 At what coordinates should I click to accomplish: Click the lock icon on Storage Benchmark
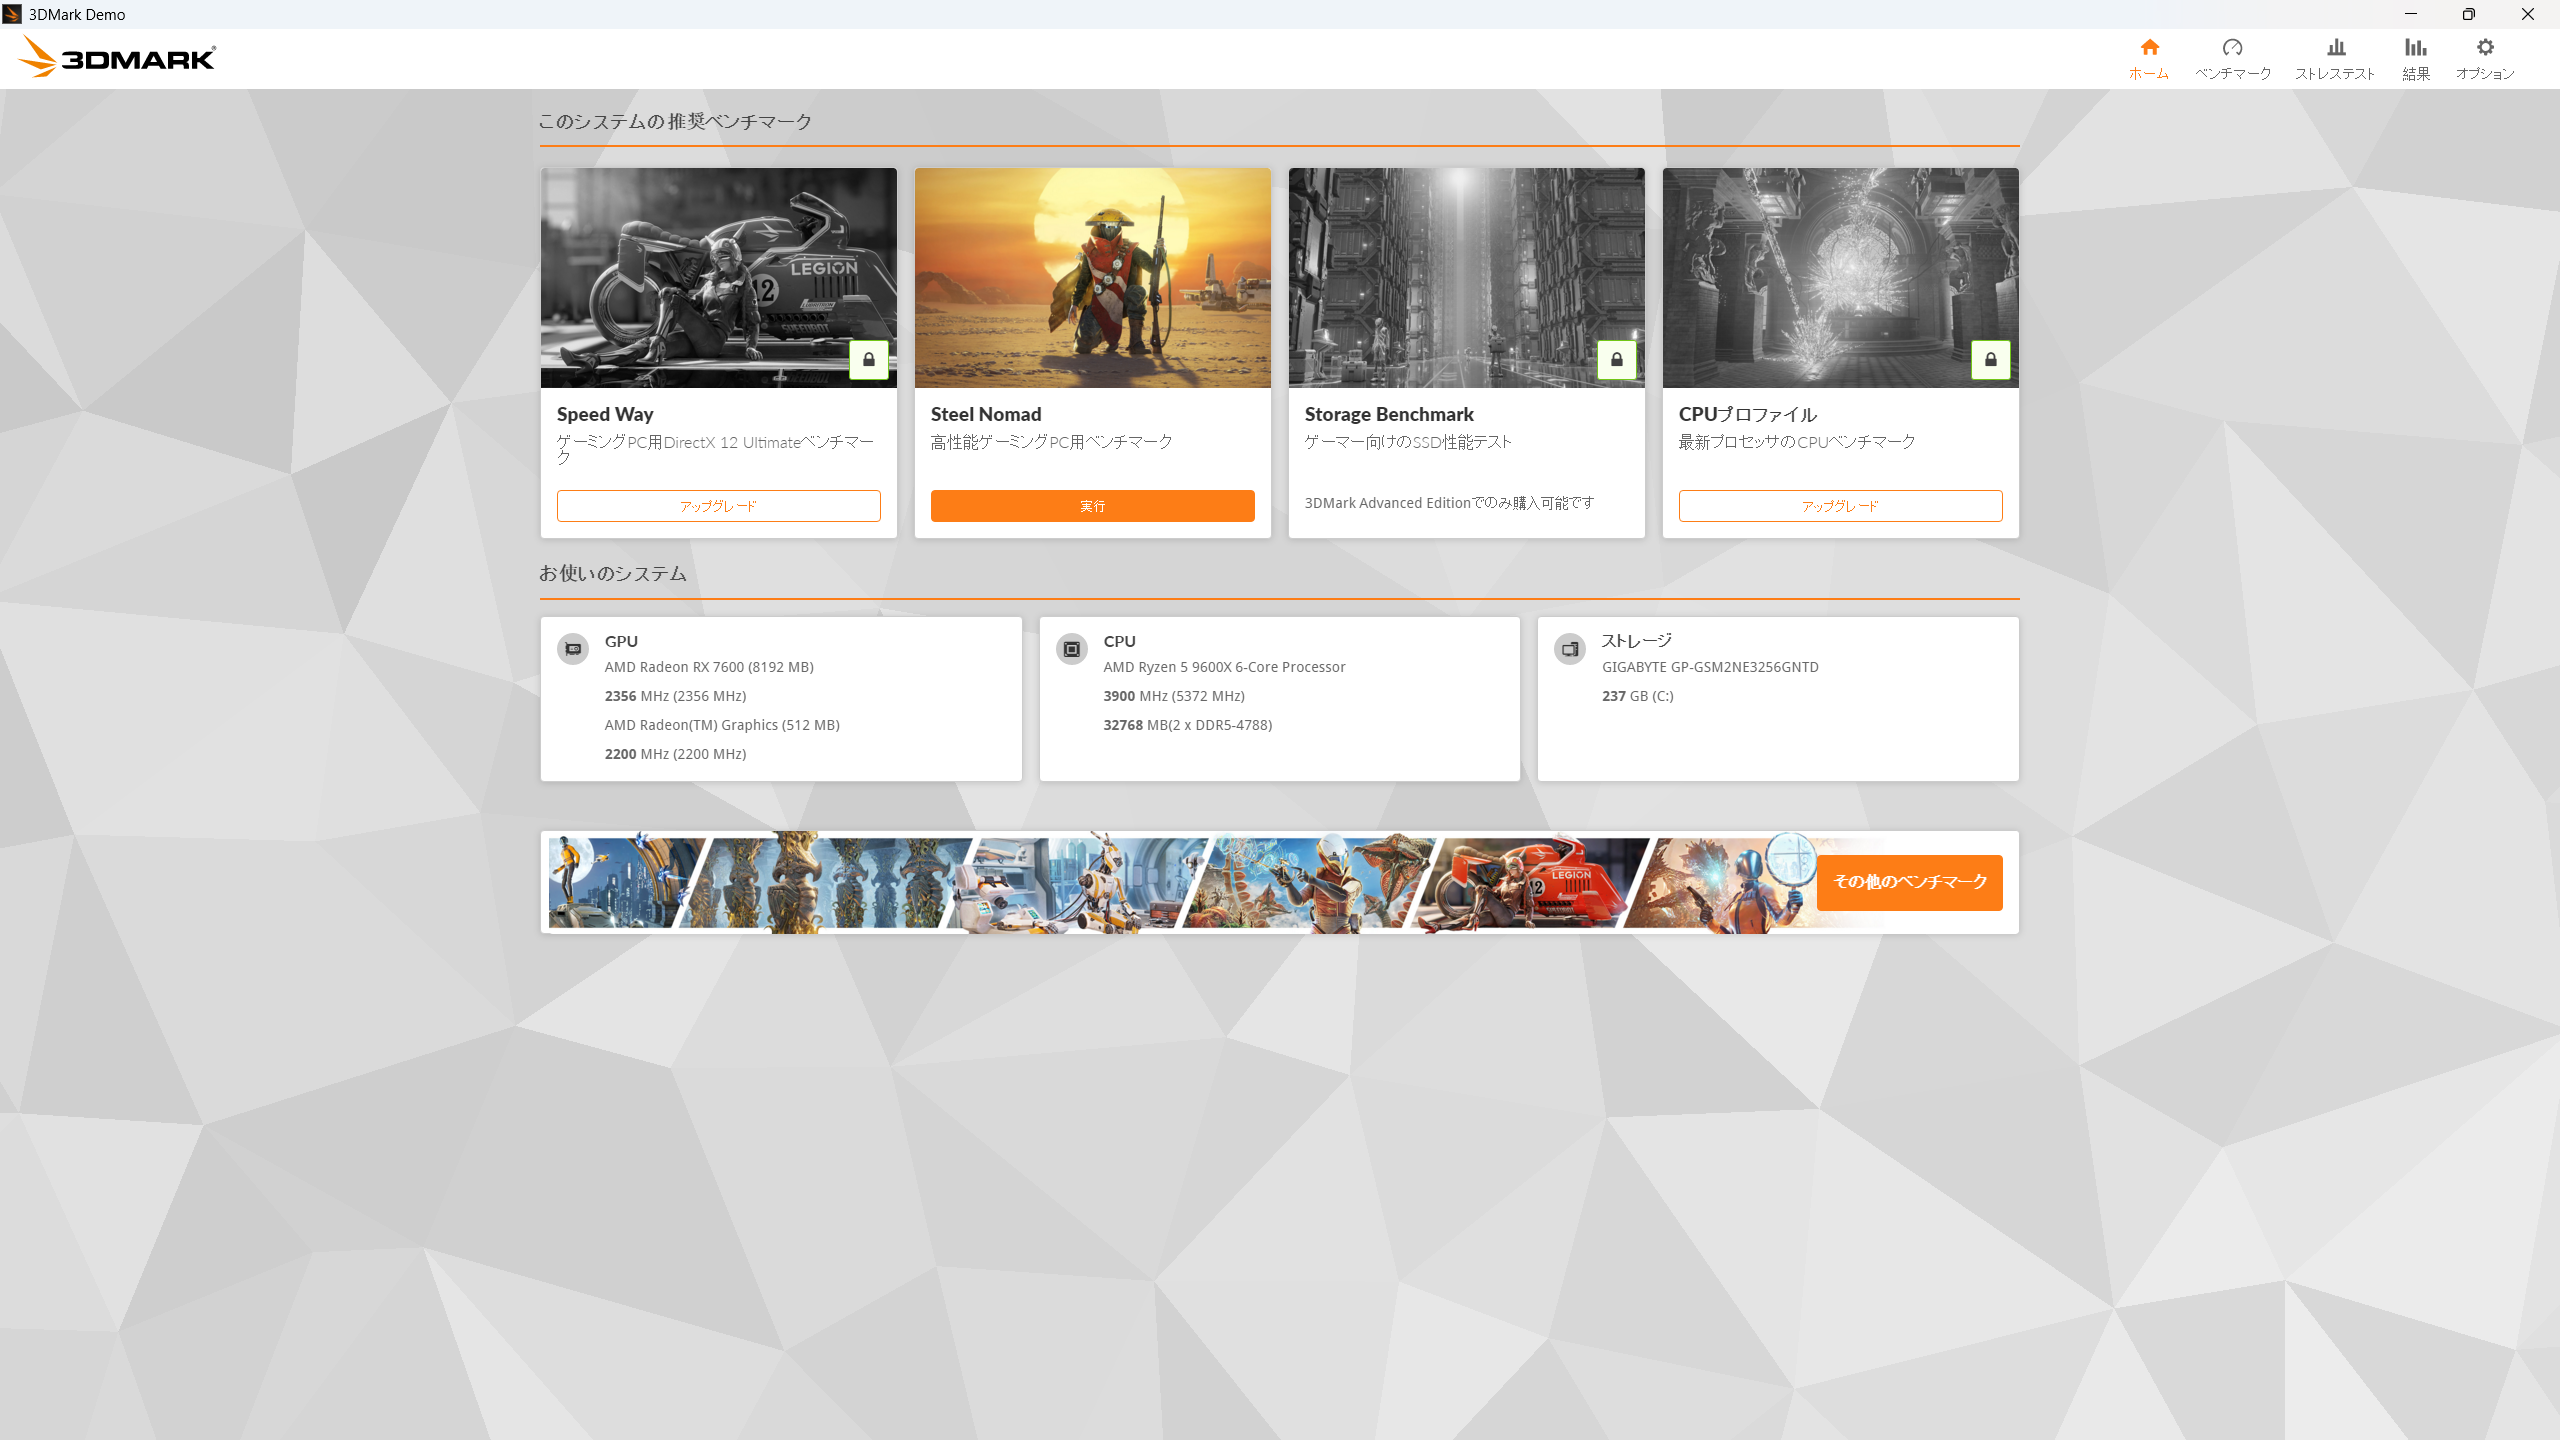tap(1617, 360)
